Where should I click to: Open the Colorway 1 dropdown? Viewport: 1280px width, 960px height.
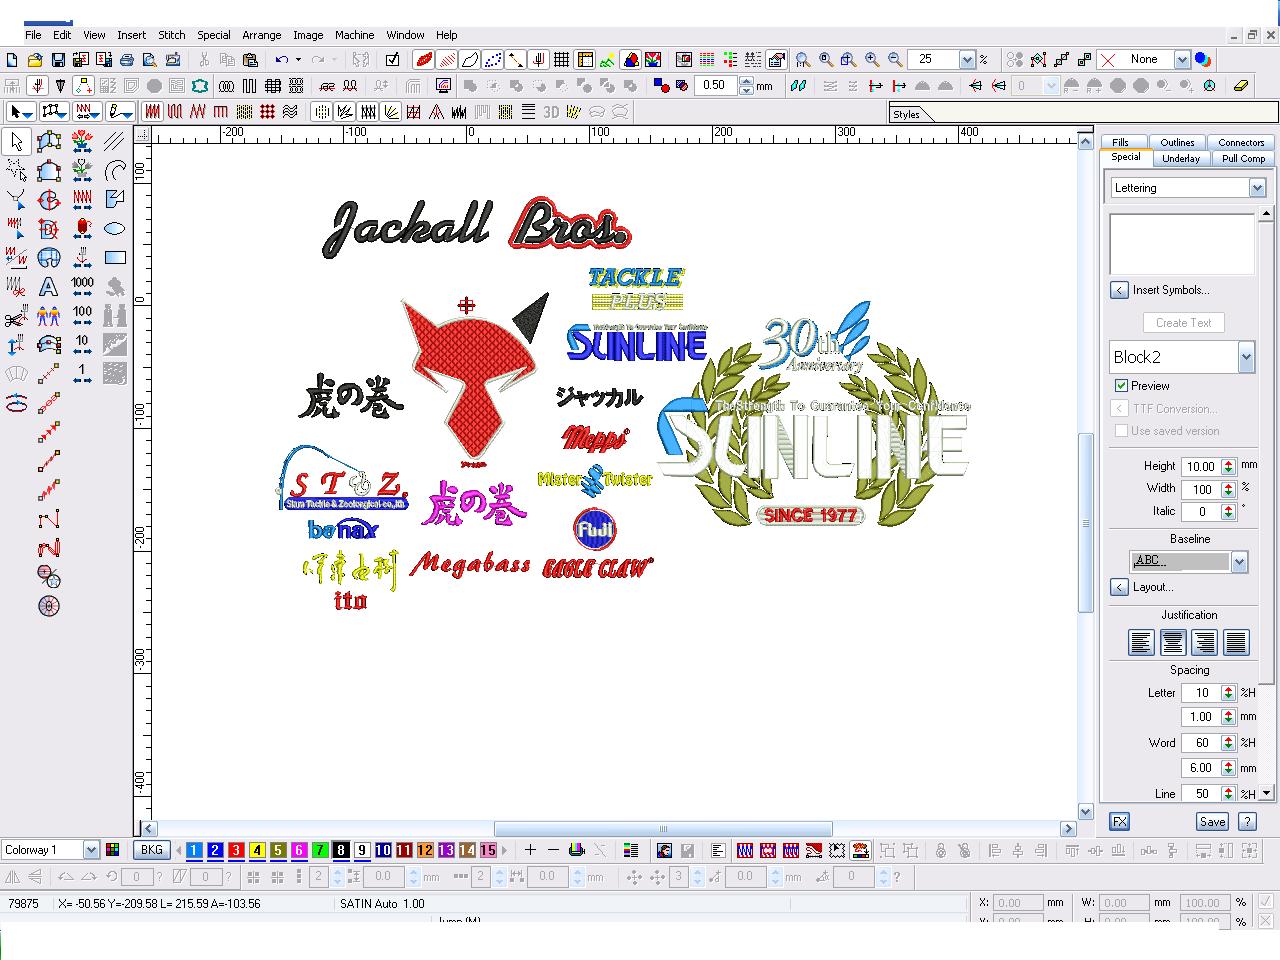(x=91, y=850)
